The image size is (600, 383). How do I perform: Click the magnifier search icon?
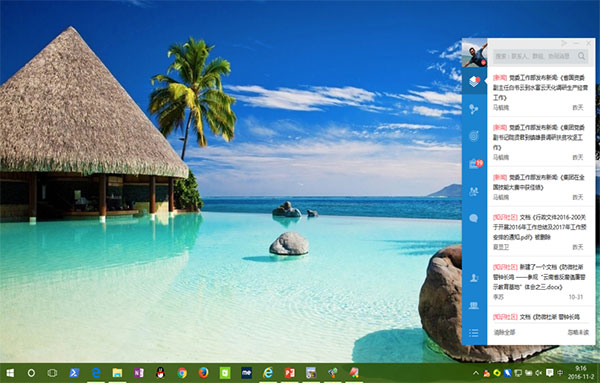582,56
